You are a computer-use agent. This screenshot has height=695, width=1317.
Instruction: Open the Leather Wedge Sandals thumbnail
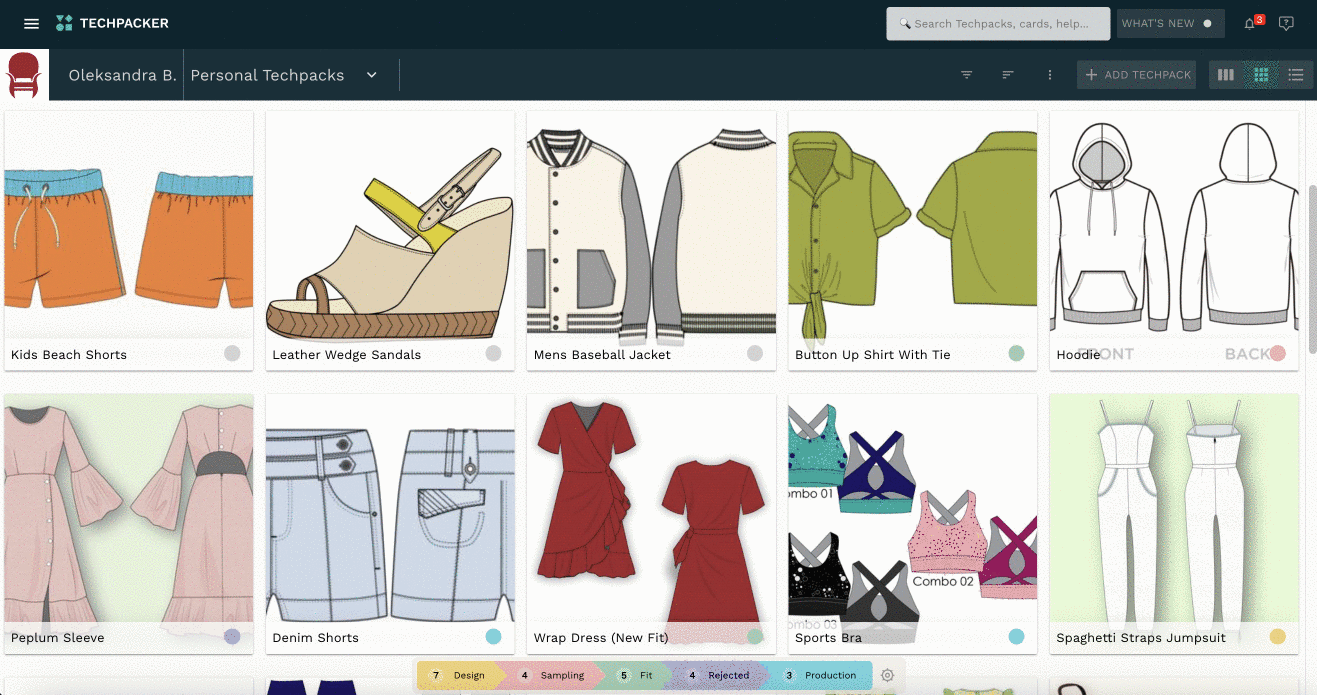(390, 224)
